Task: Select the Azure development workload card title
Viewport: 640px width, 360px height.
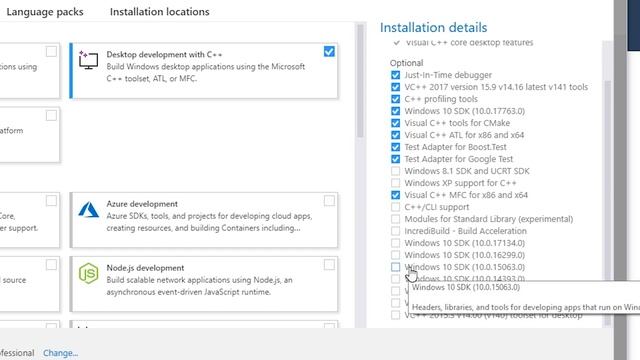Action: [142, 204]
